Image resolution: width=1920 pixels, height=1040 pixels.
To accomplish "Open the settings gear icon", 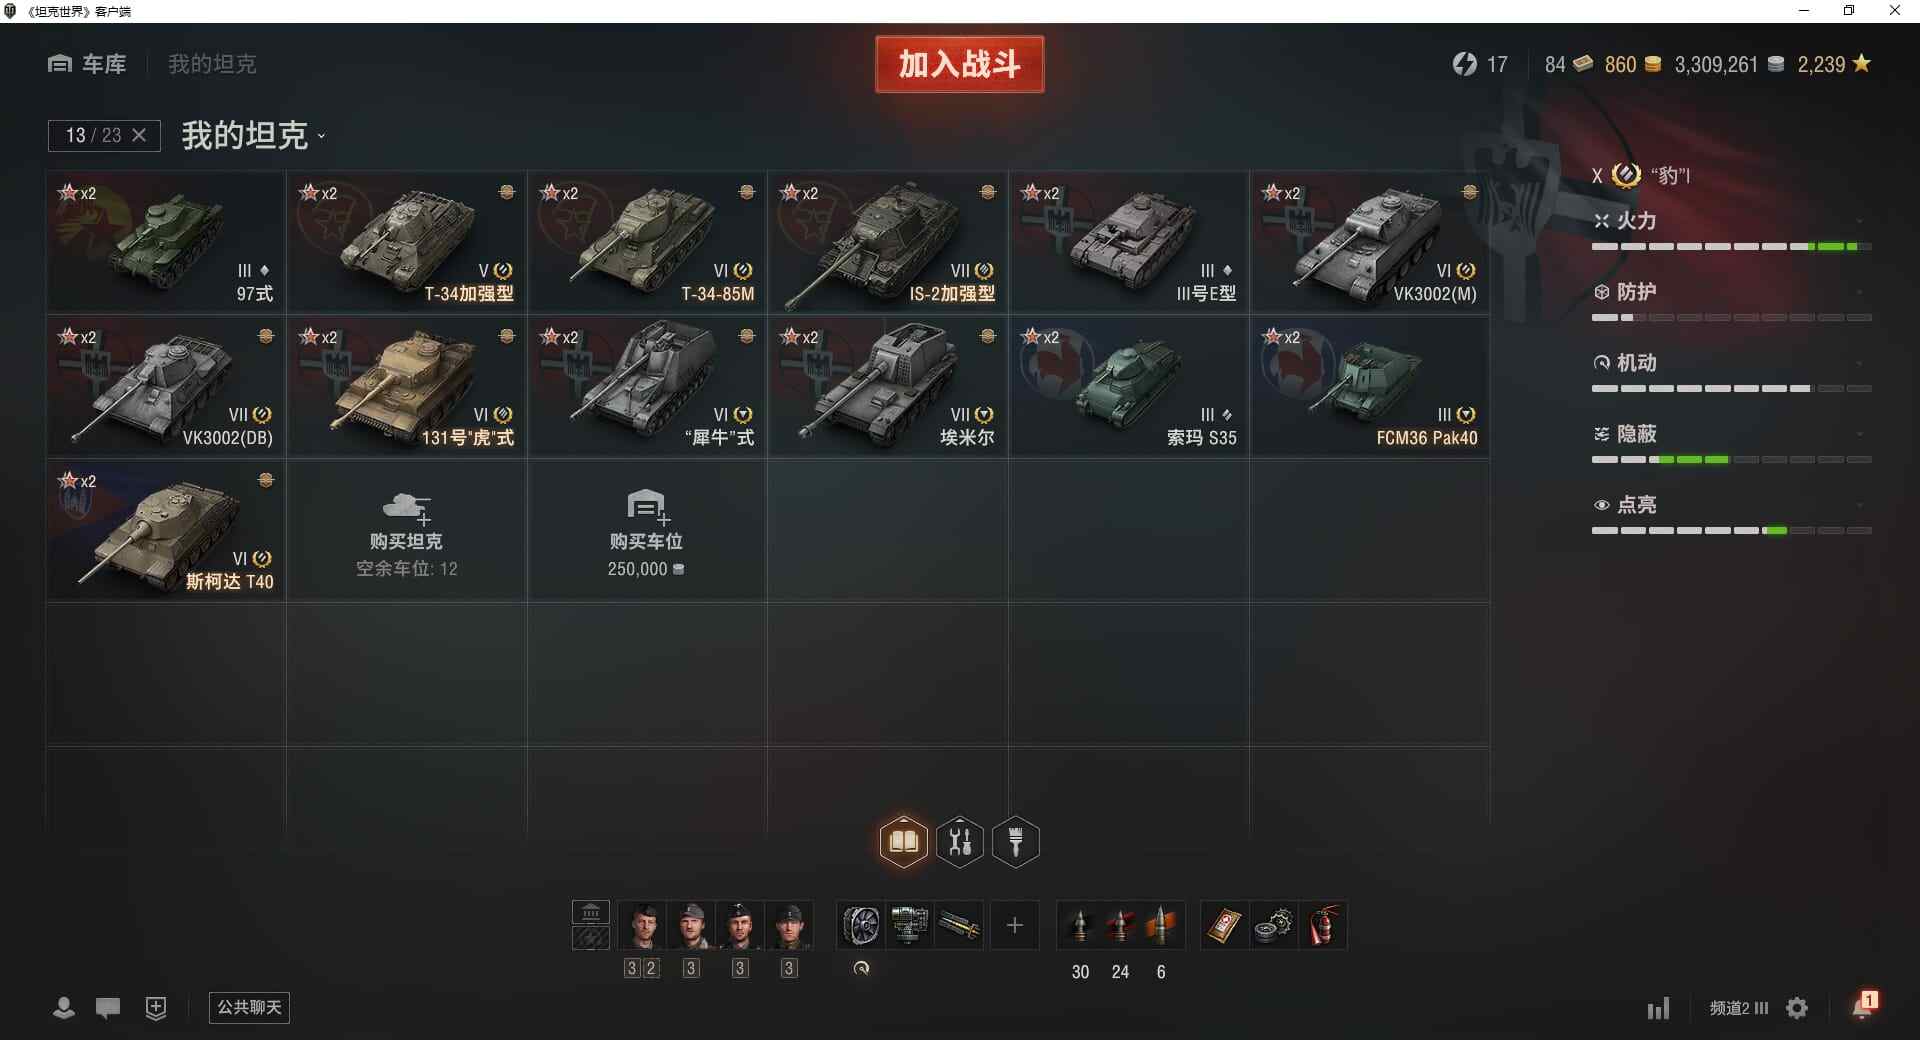I will 1797,1008.
